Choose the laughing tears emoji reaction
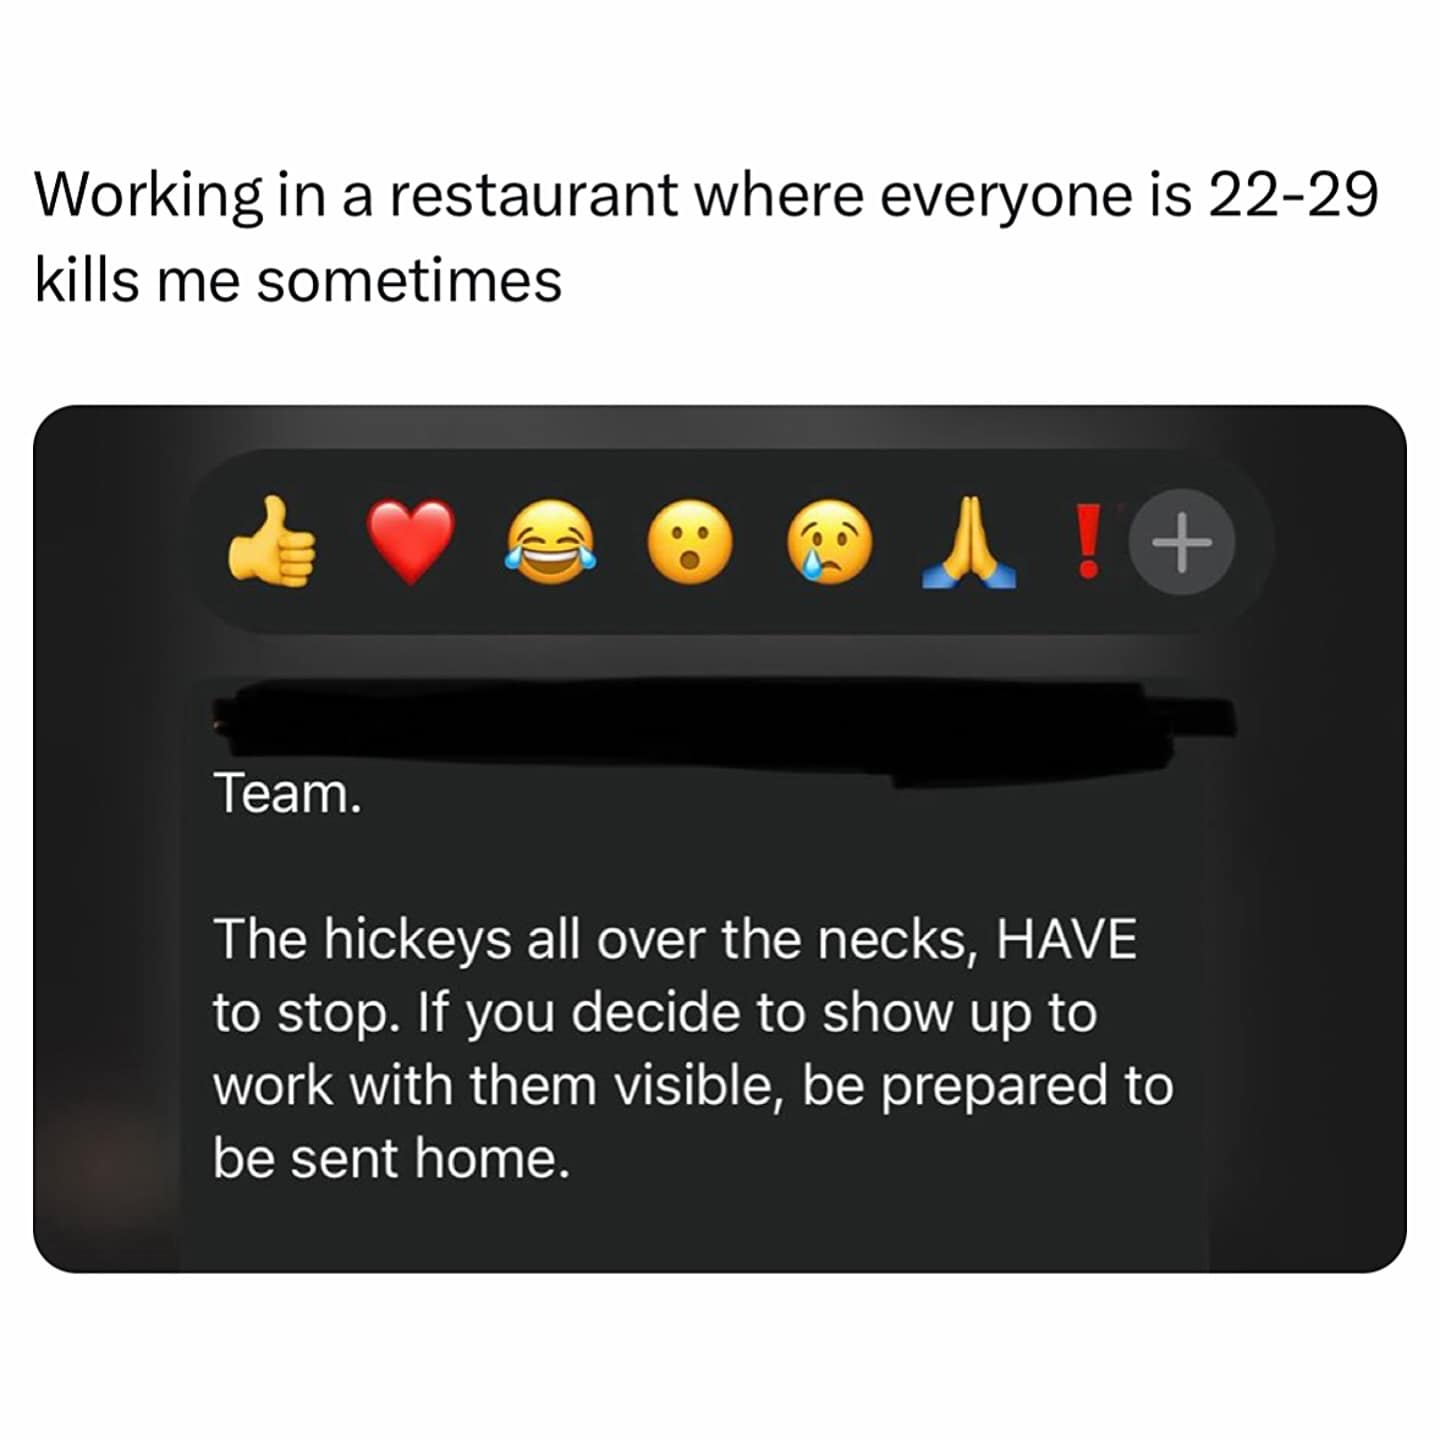 point(550,542)
